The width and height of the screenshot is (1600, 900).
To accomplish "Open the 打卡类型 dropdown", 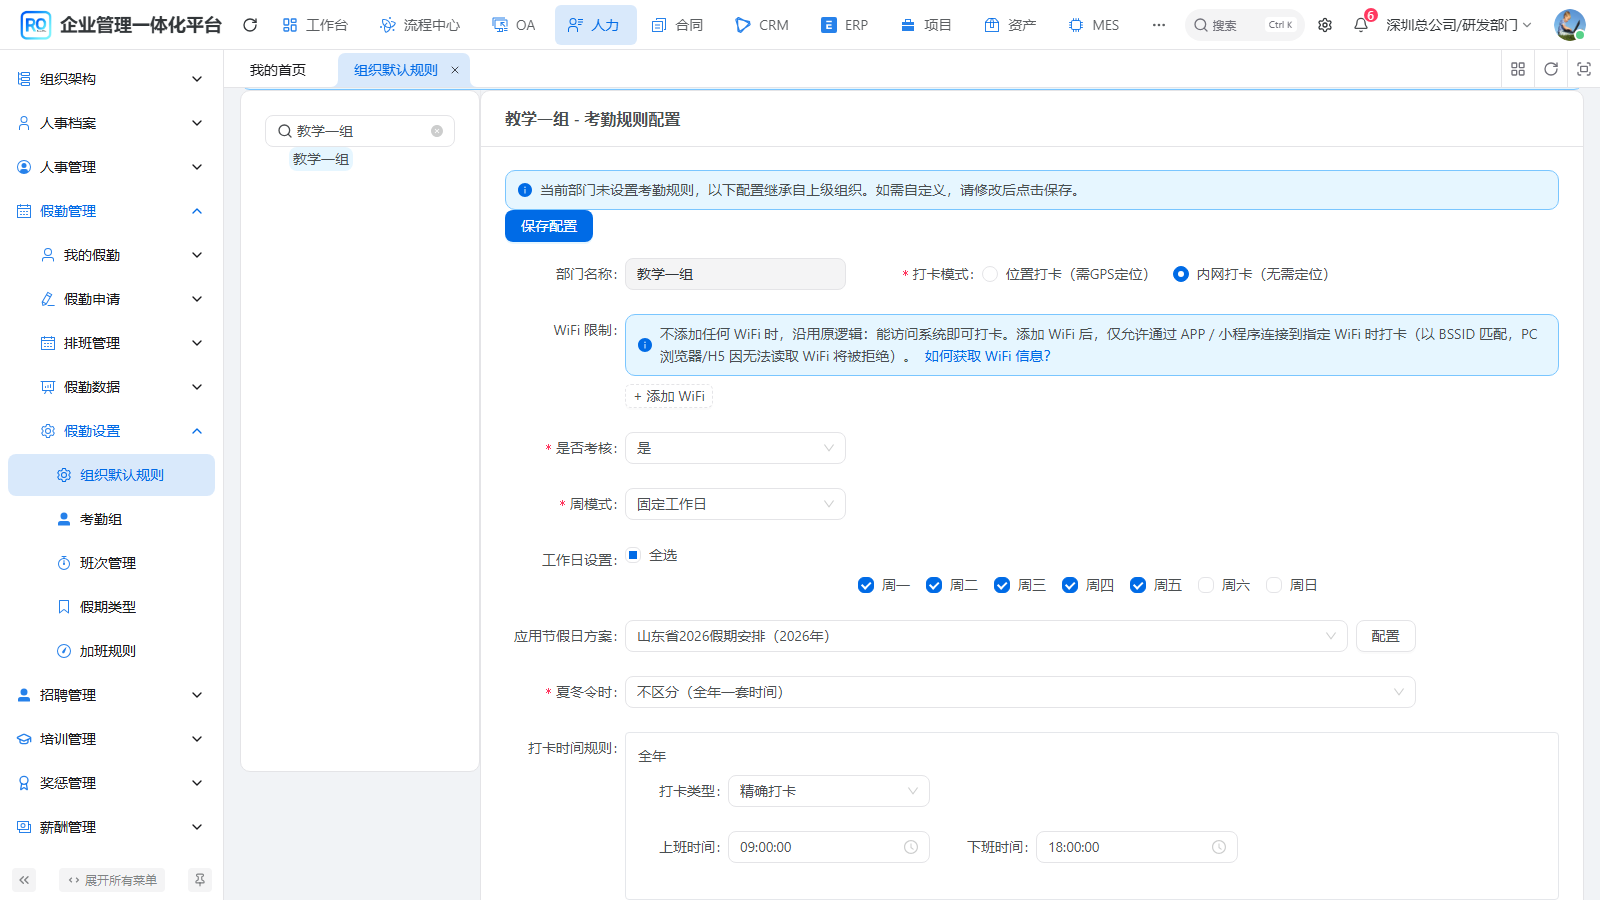I will click(829, 791).
